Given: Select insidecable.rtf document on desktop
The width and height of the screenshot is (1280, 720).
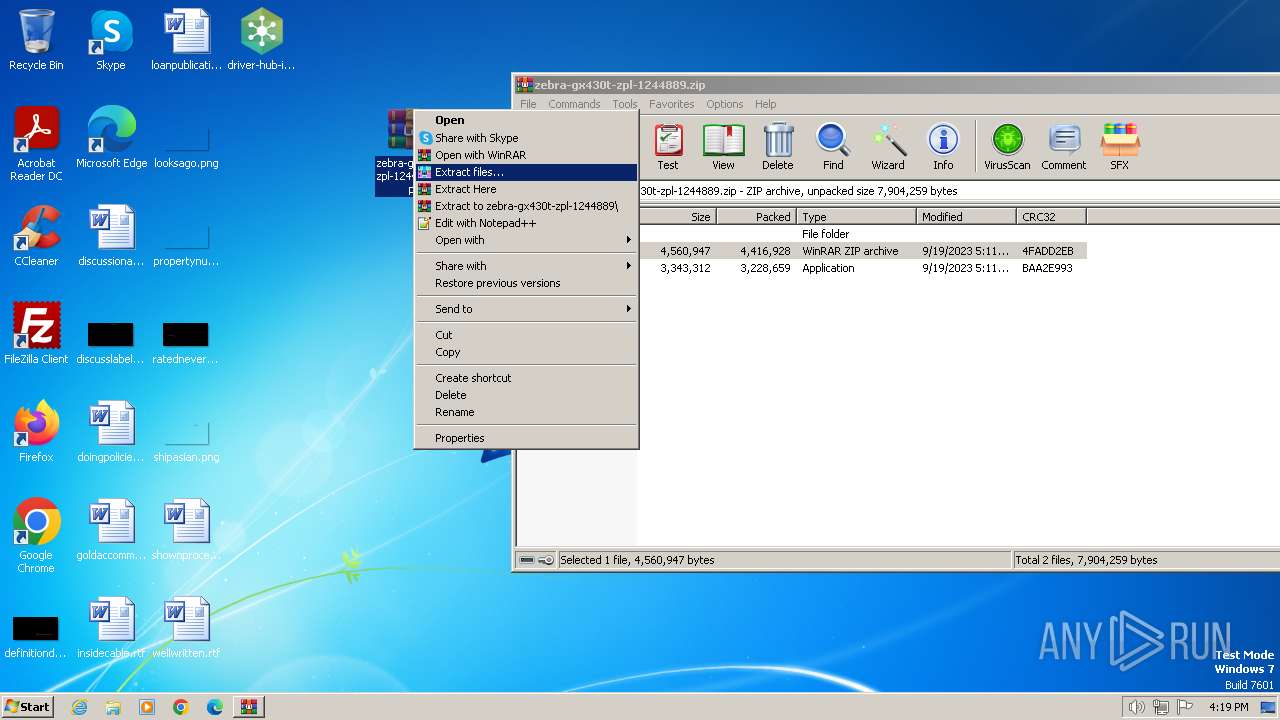Looking at the screenshot, I should [x=111, y=628].
